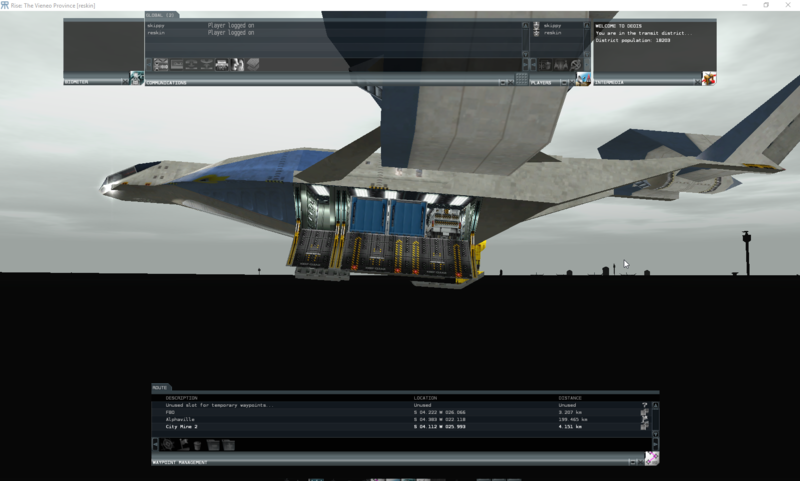The width and height of the screenshot is (800, 481).
Task: Open the ROUTE tab
Action: point(160,388)
